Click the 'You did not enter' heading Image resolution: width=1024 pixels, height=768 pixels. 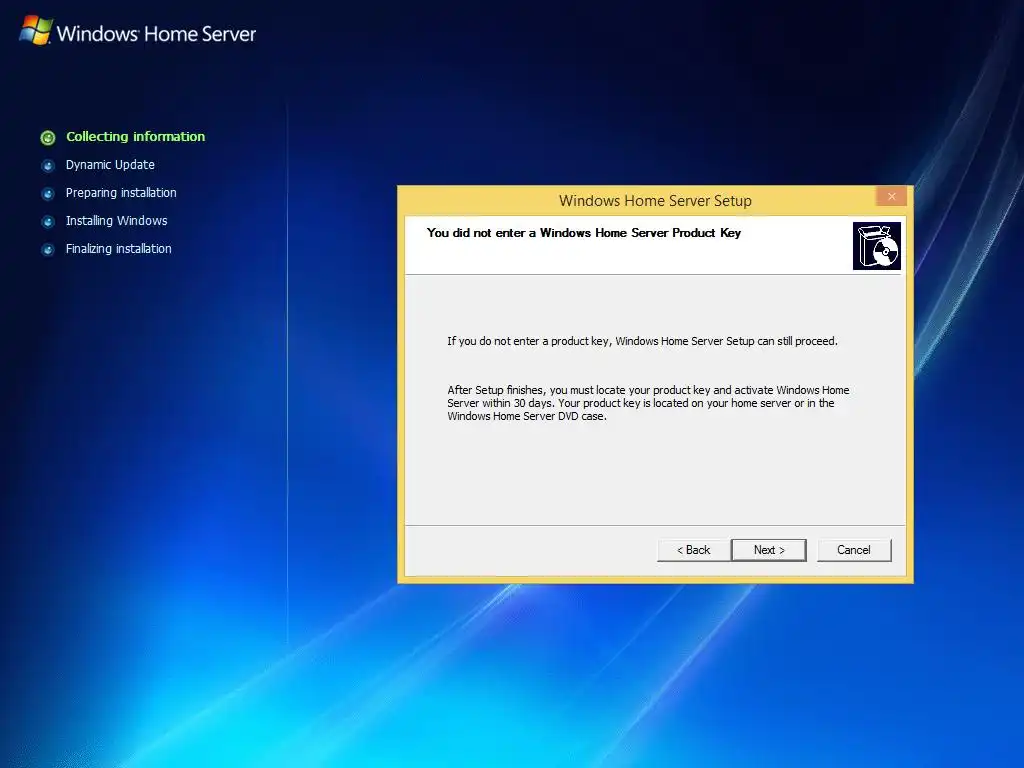(583, 232)
